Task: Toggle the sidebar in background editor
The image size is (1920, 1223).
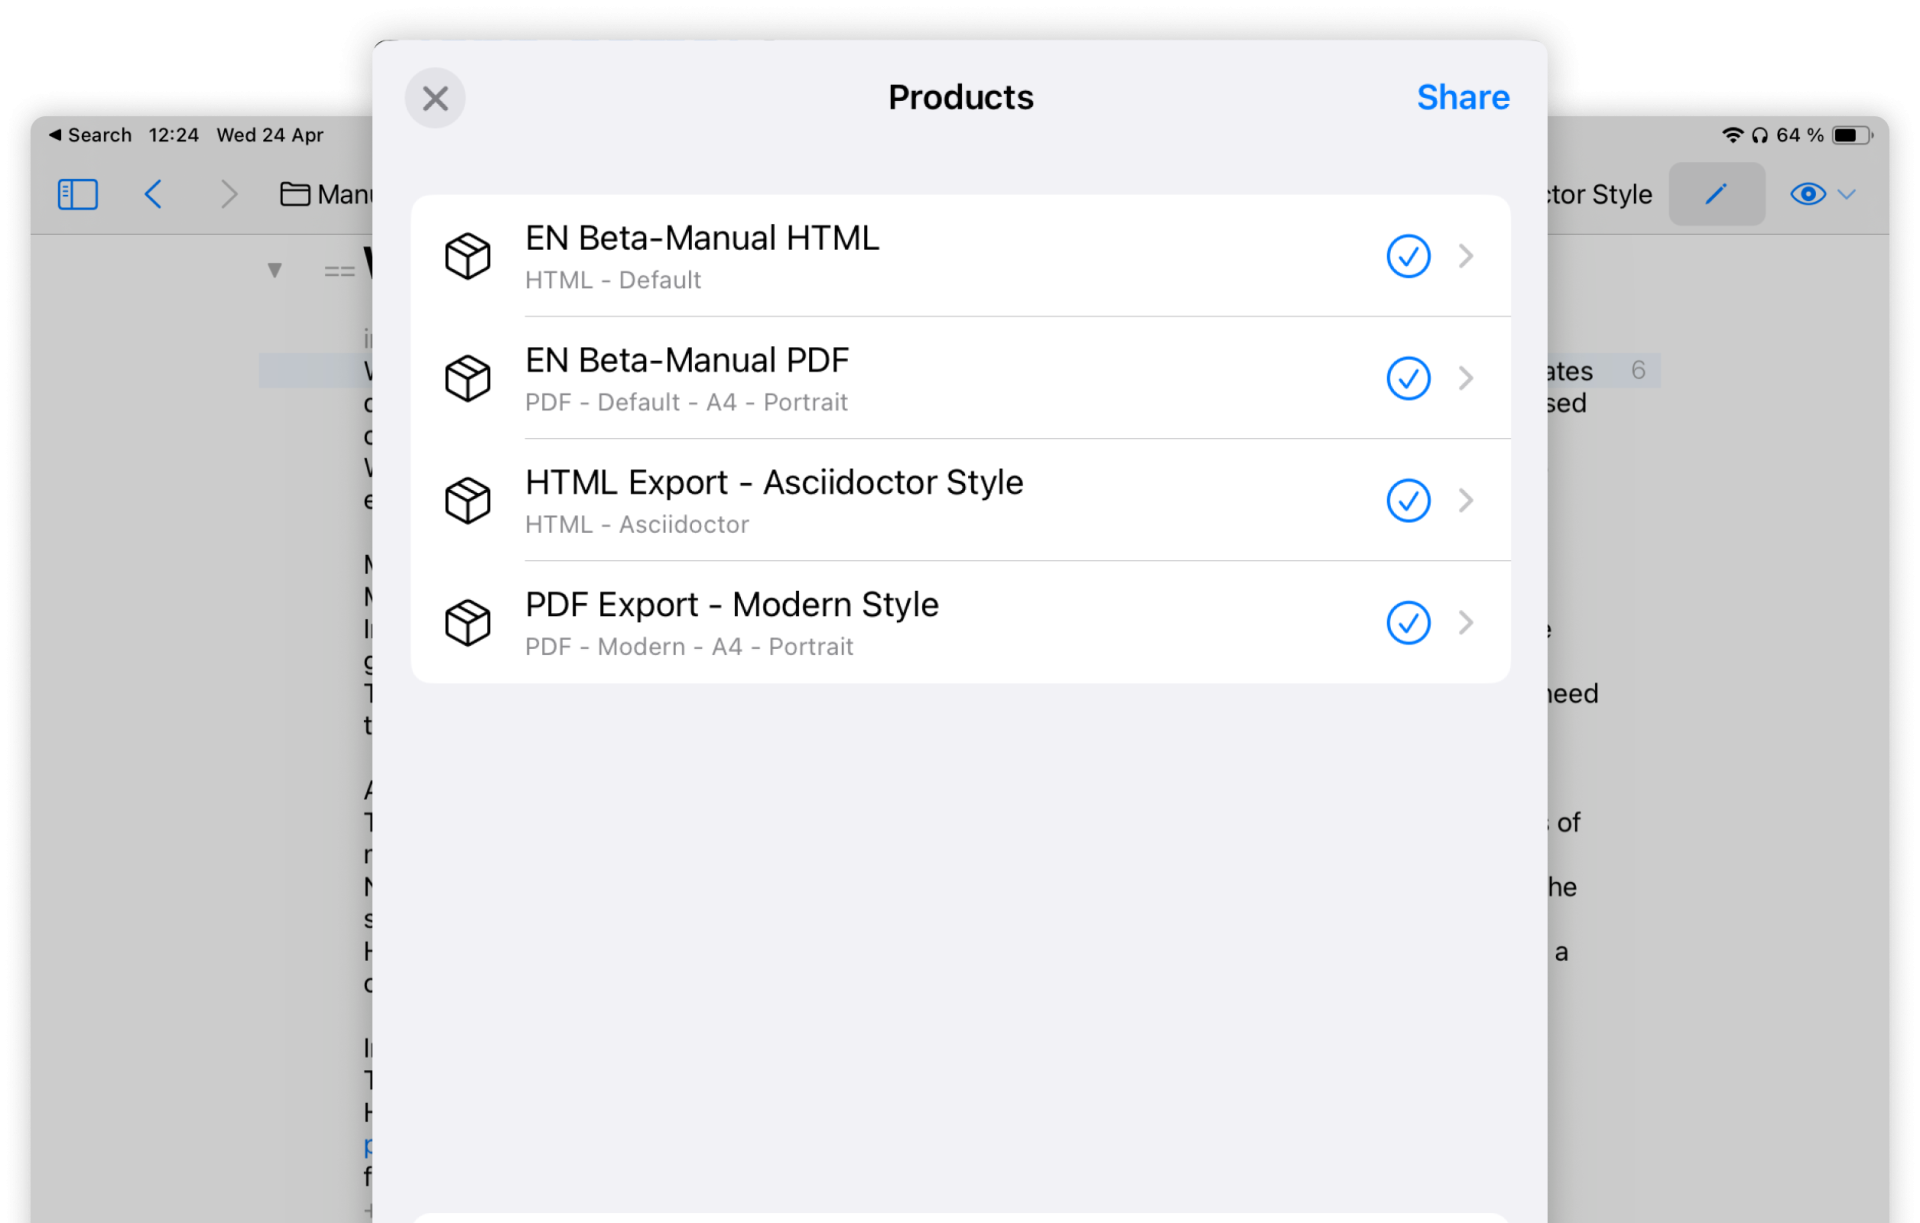Action: [78, 194]
